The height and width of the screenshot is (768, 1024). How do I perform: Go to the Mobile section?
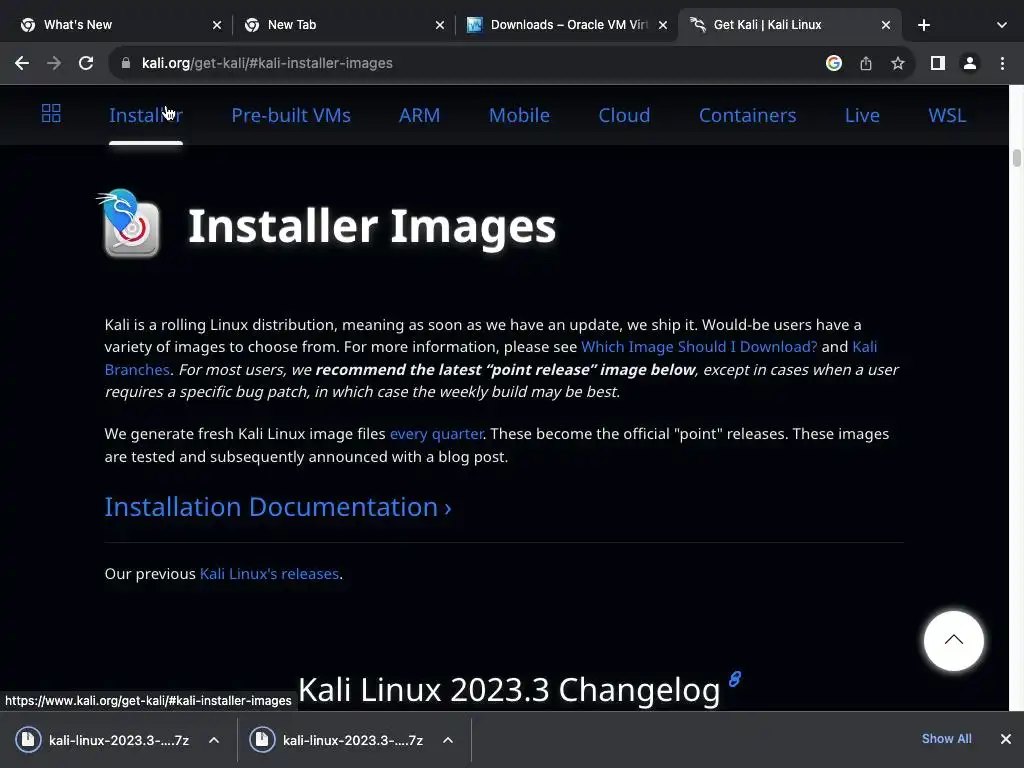coord(519,115)
